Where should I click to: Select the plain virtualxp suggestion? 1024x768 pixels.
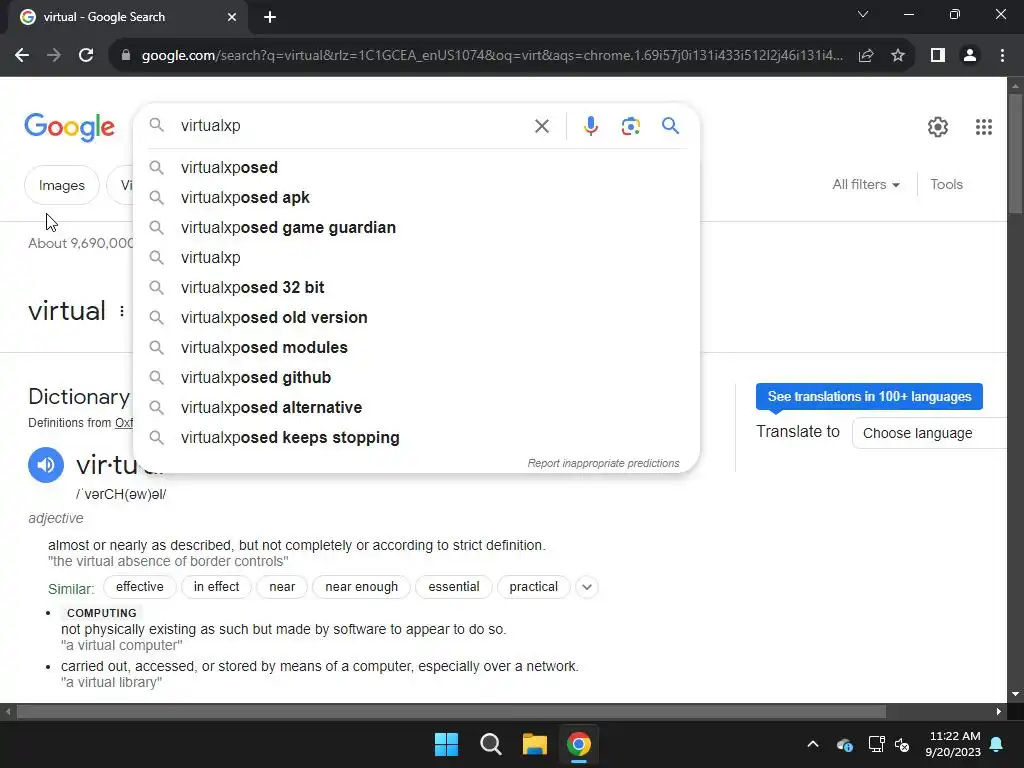click(416, 258)
